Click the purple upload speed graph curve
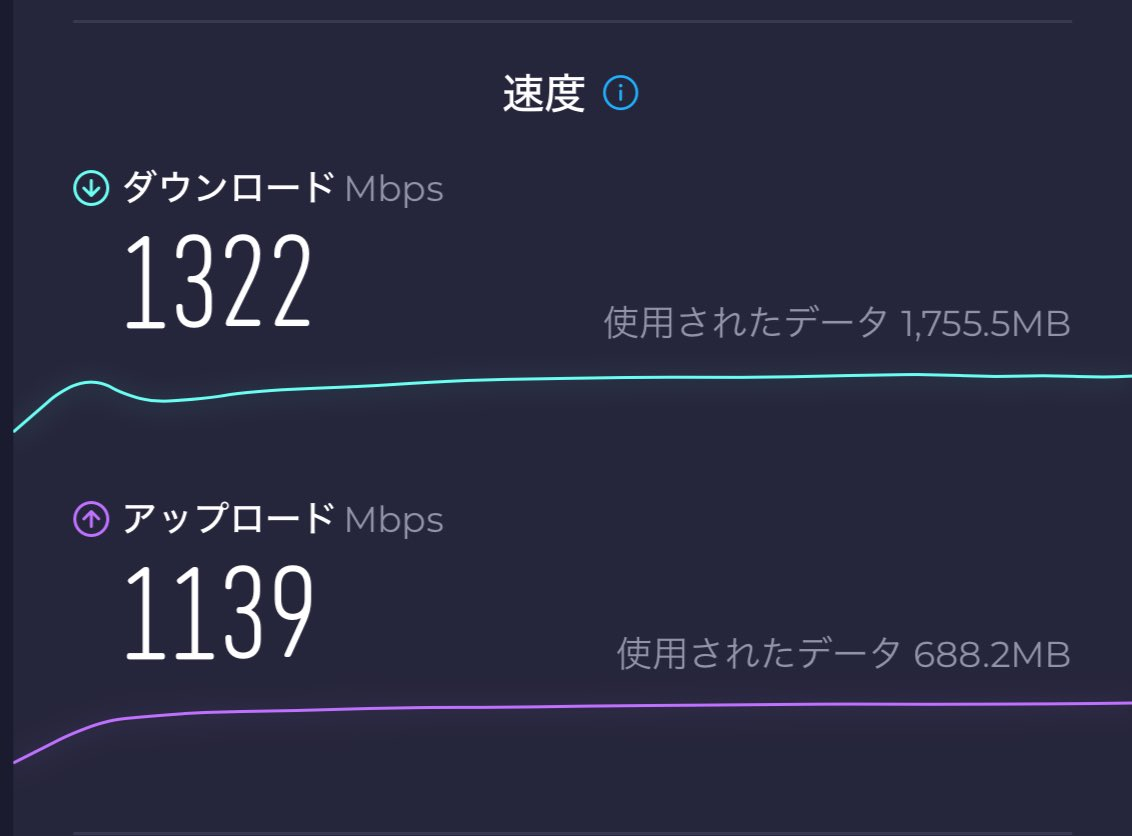This screenshot has height=836, width=1132. point(600,704)
